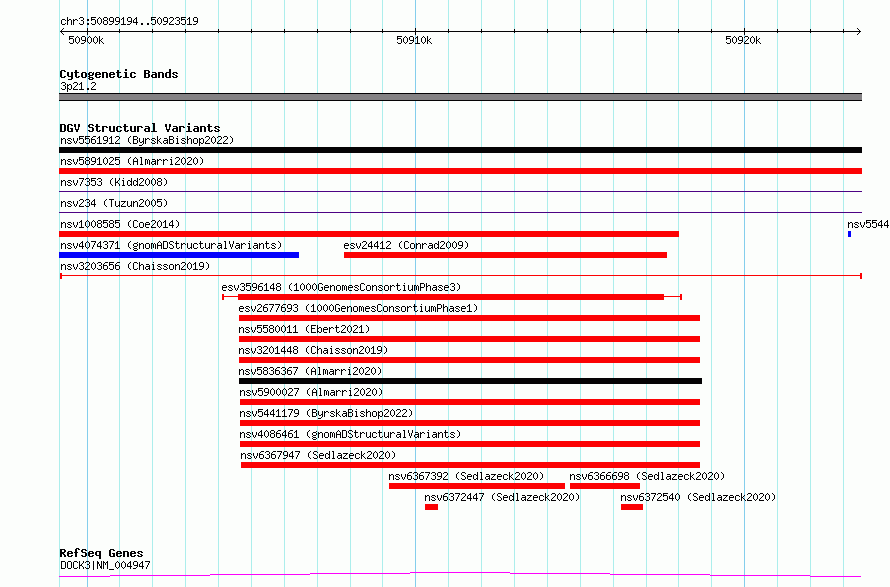Click the small red bar of nsv6372447

point(431,507)
